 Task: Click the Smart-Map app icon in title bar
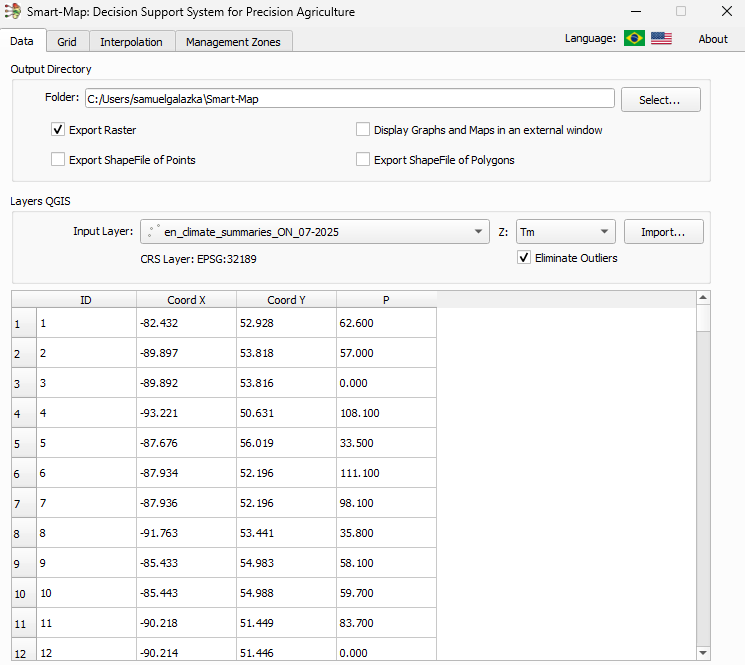coord(13,12)
